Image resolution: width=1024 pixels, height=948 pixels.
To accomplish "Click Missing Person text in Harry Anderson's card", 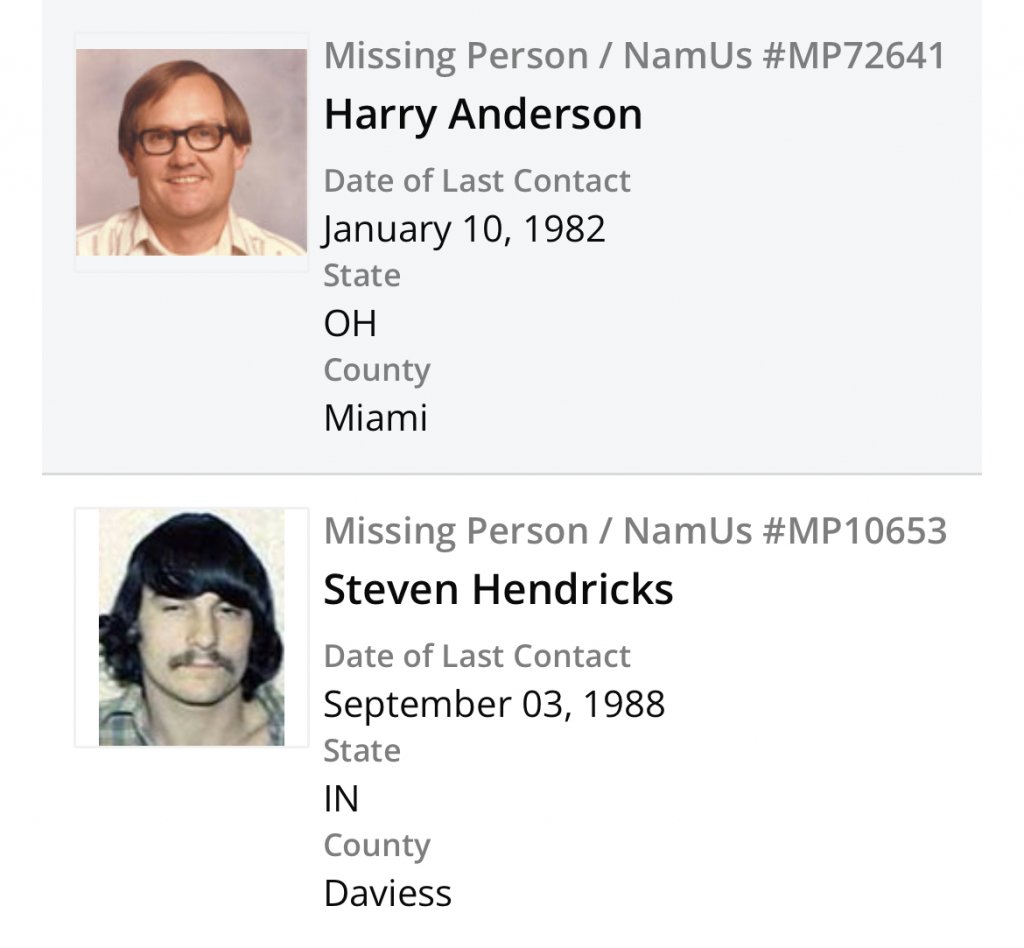I will pyautogui.click(x=454, y=56).
